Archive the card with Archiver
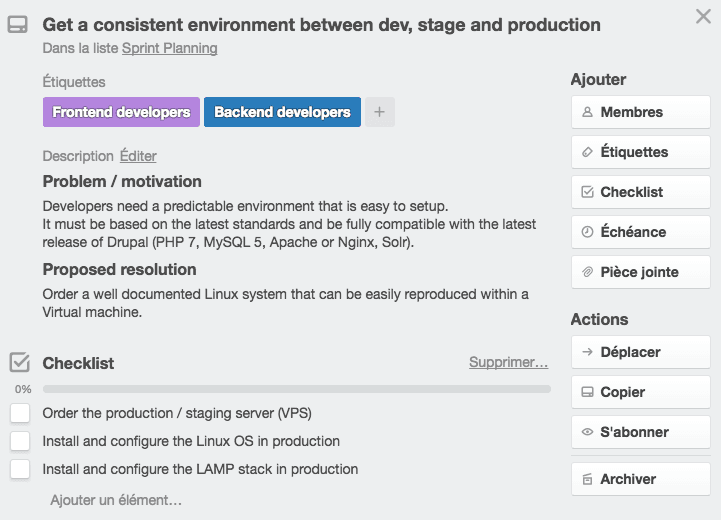 (640, 479)
